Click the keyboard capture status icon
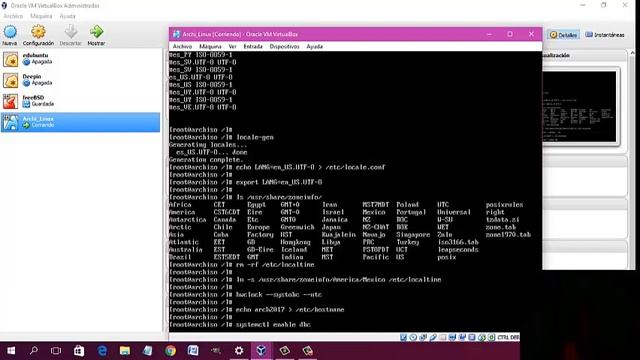Viewport: 640px width, 360px height. [491, 337]
